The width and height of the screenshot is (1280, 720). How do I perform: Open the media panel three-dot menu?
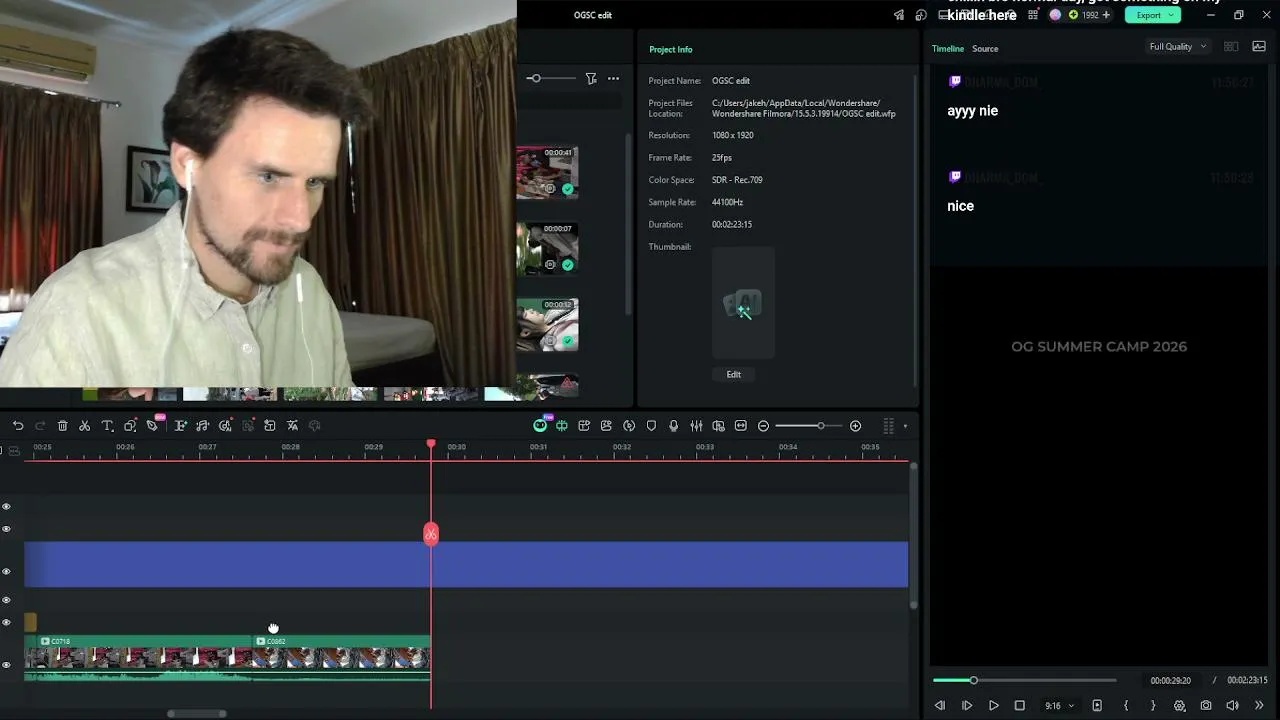(x=613, y=78)
